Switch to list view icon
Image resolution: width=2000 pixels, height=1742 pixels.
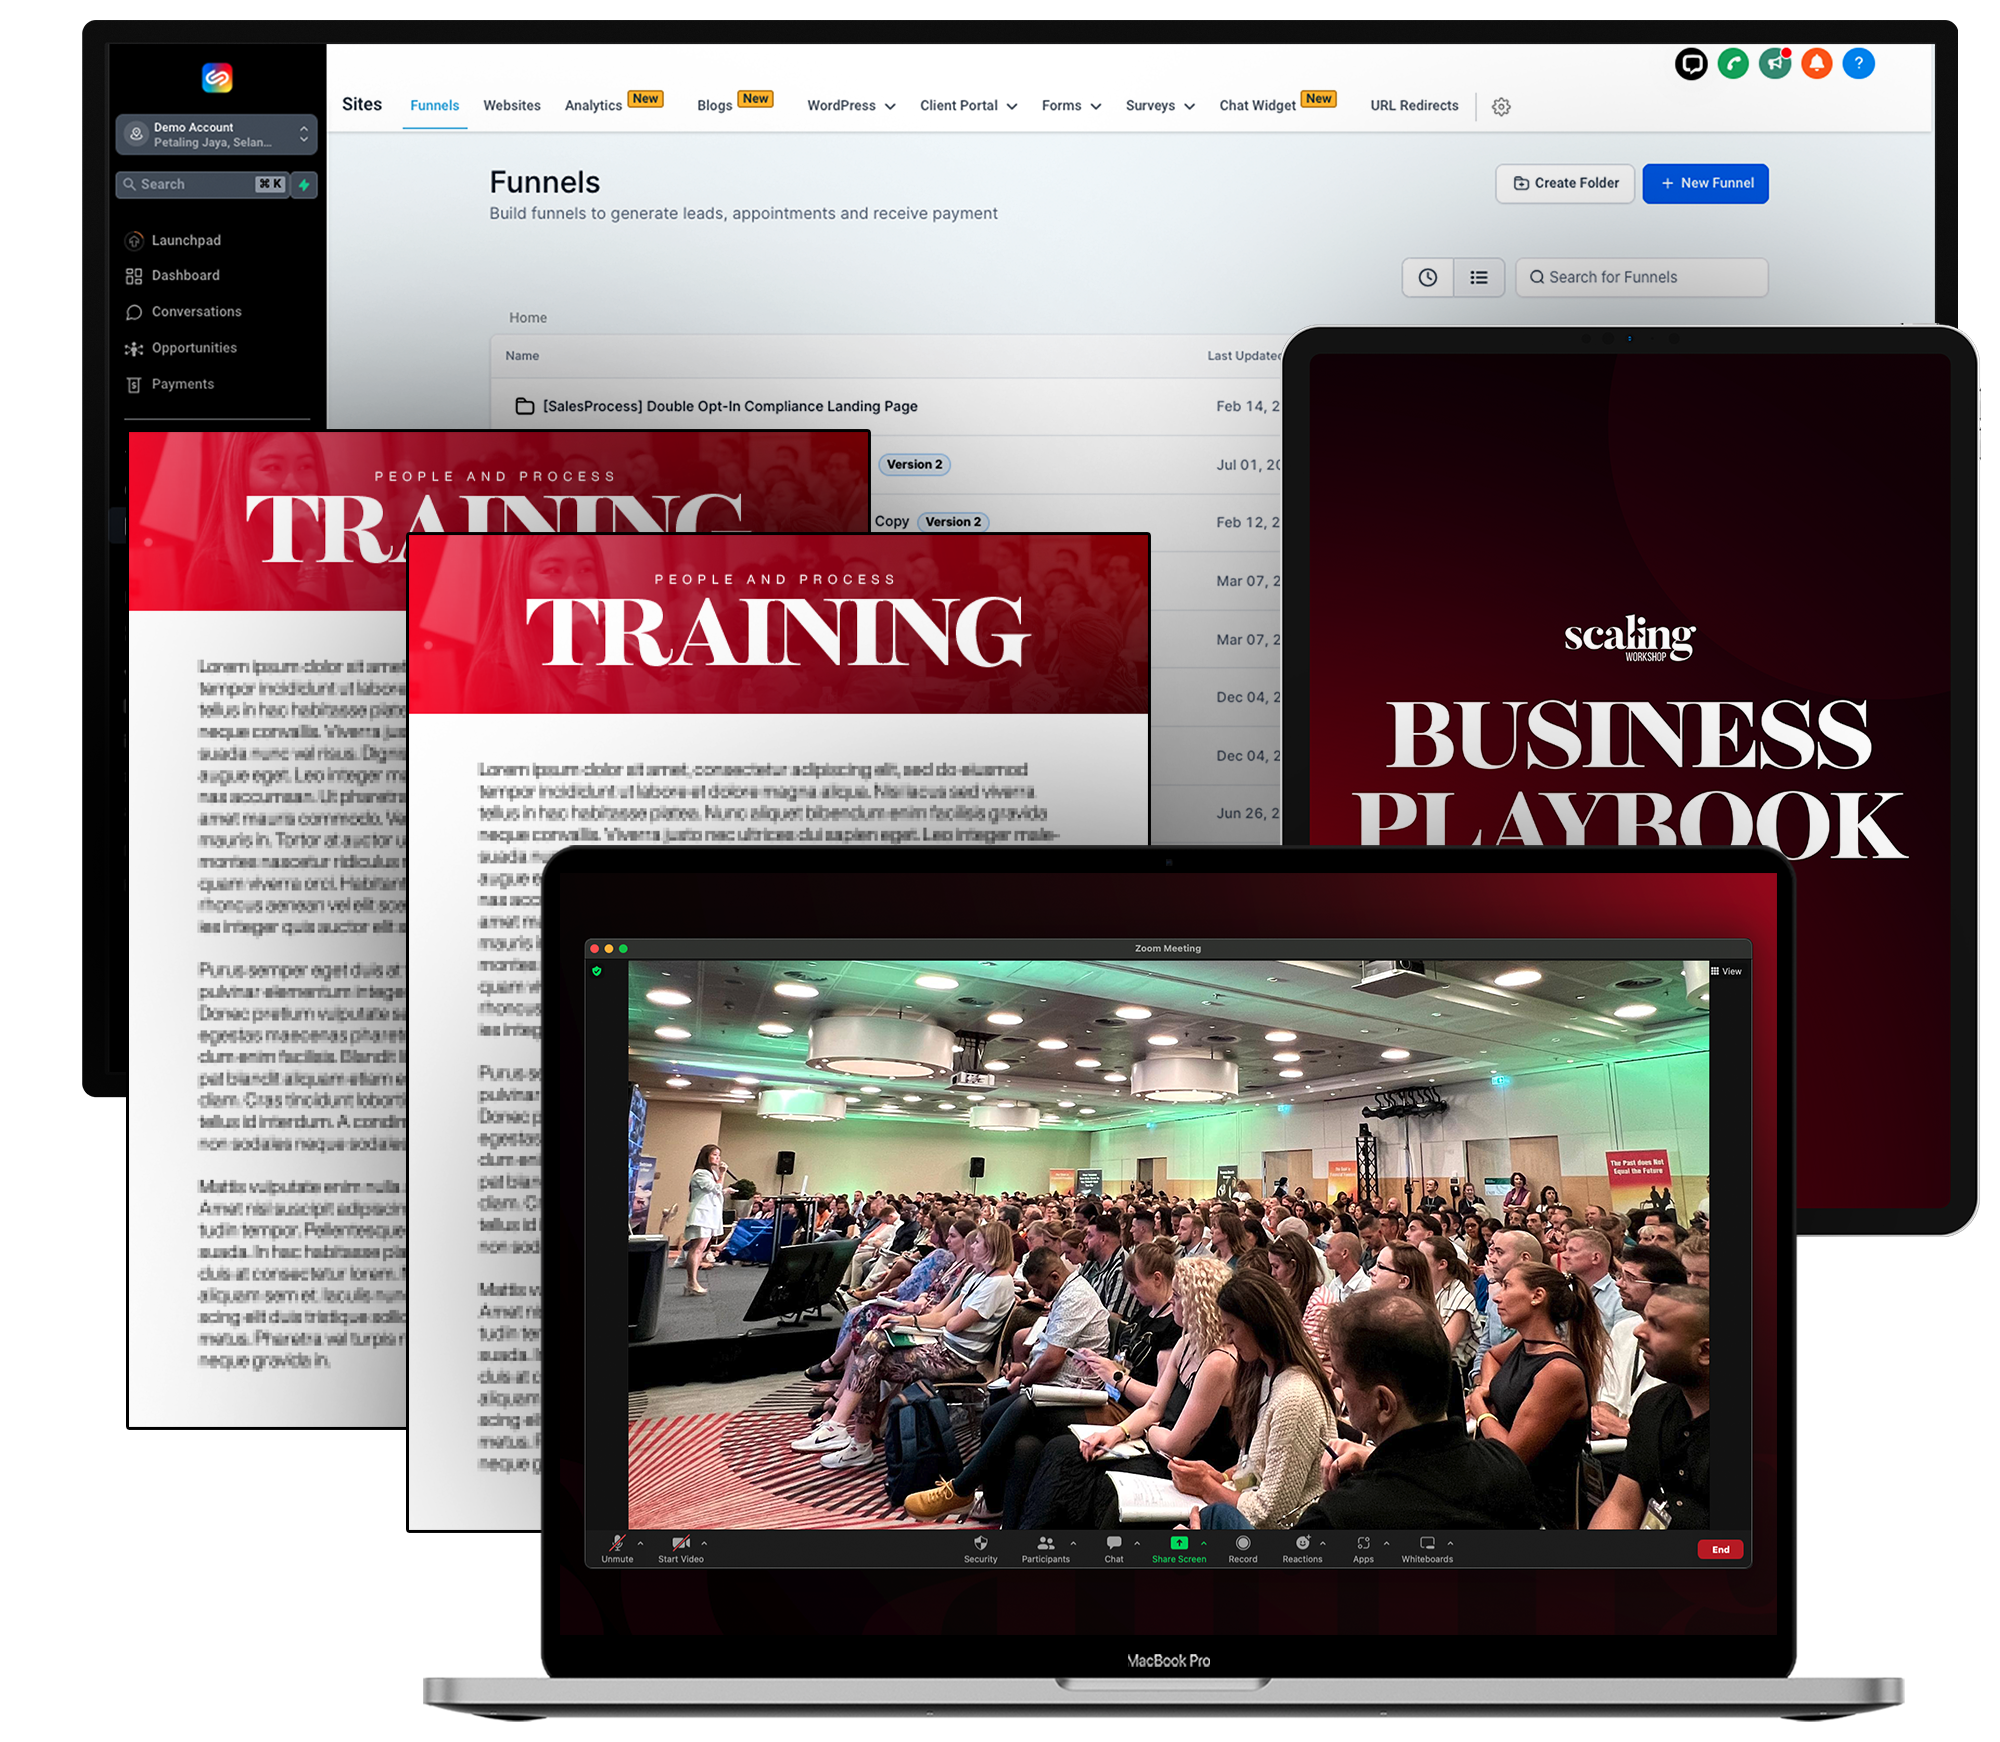pos(1479,278)
